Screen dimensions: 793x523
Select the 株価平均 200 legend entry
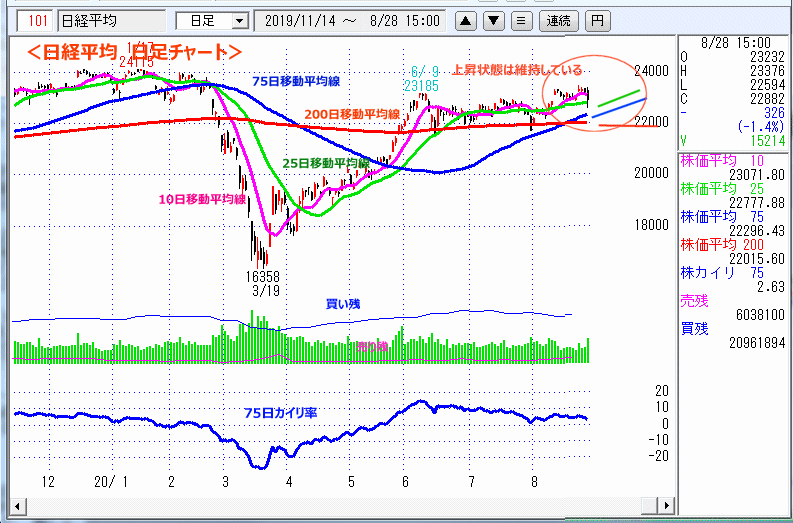[x=734, y=245]
